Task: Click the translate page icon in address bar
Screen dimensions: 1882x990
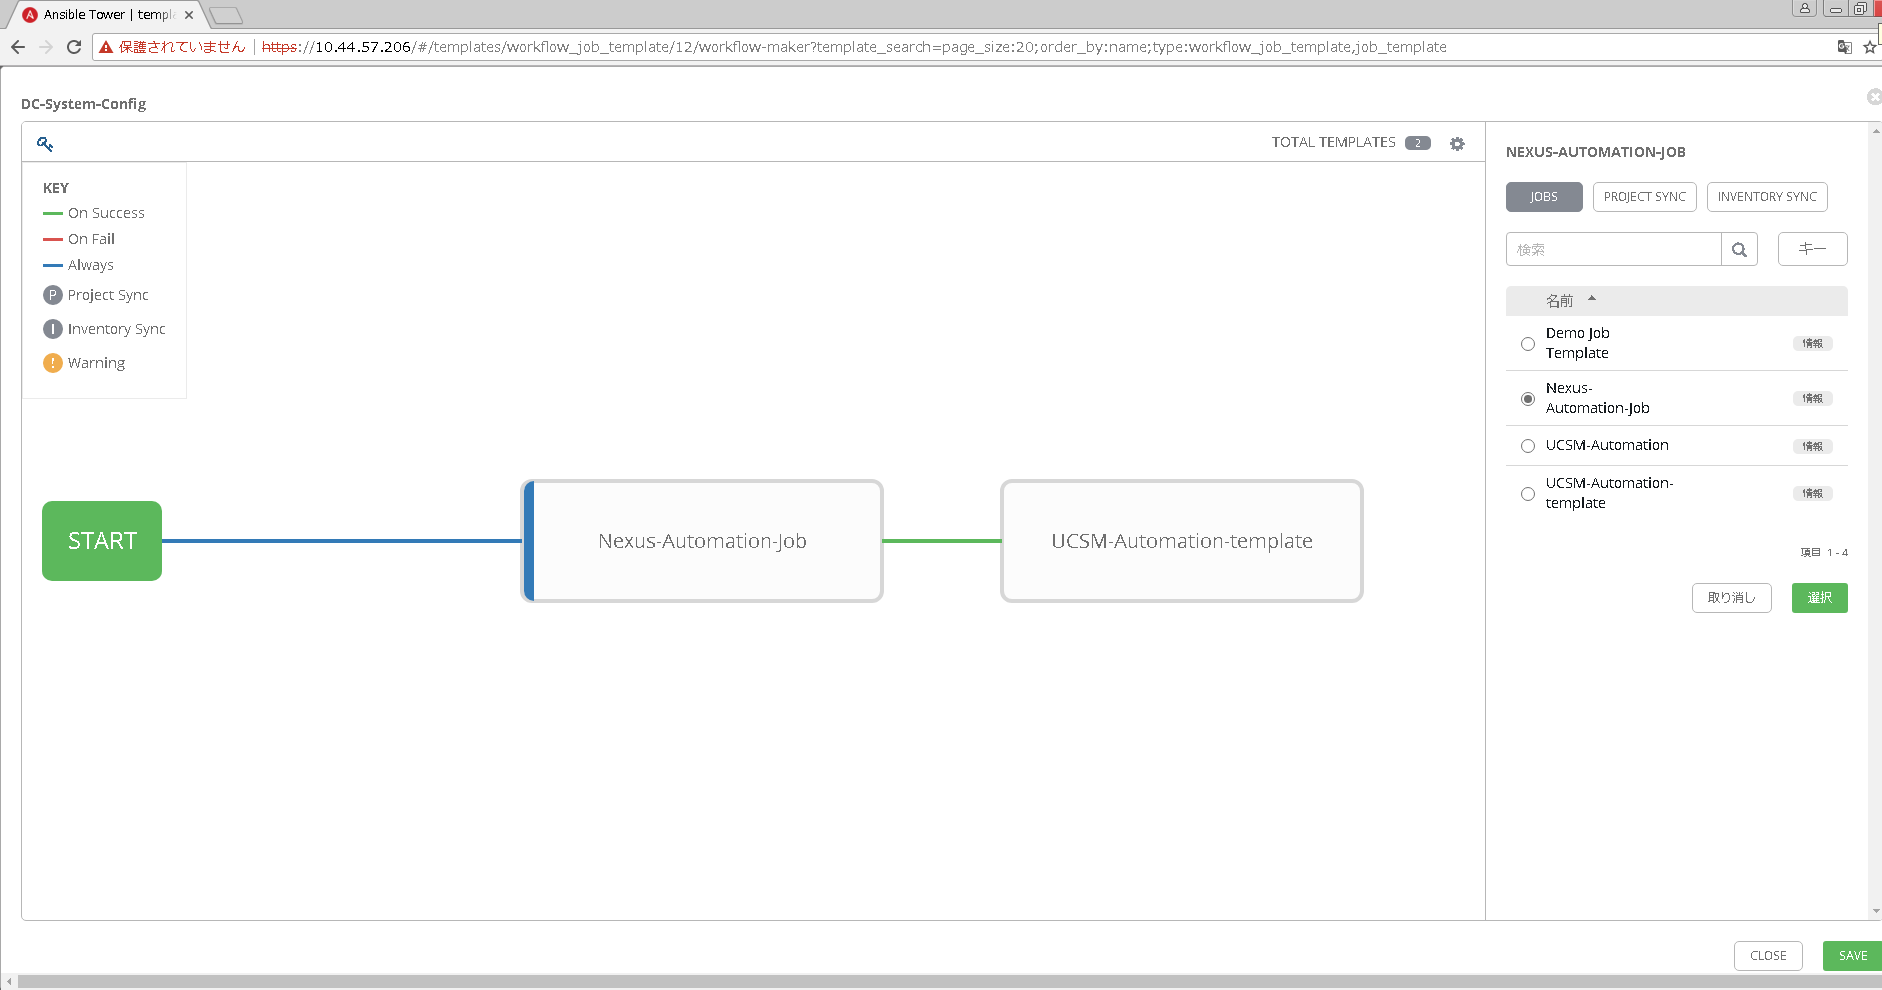Action: 1844,47
